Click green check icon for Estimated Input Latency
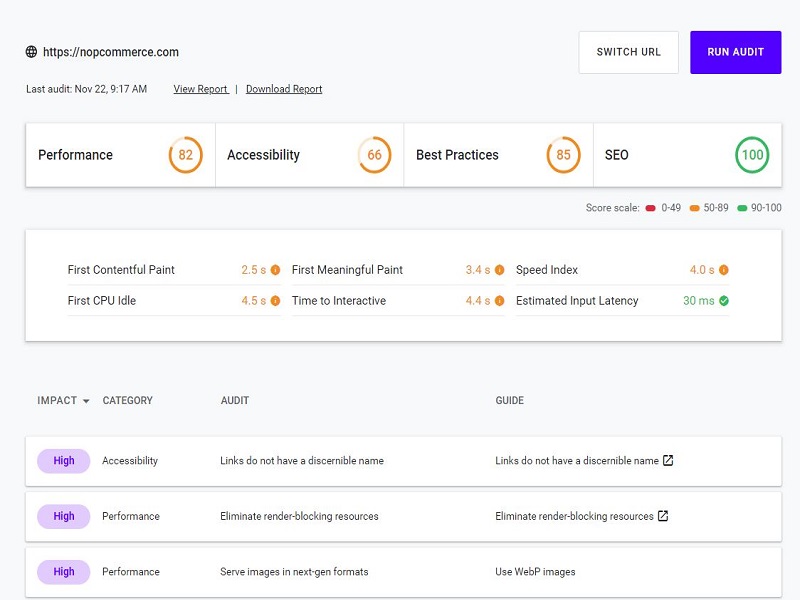The width and height of the screenshot is (800, 600). click(723, 301)
